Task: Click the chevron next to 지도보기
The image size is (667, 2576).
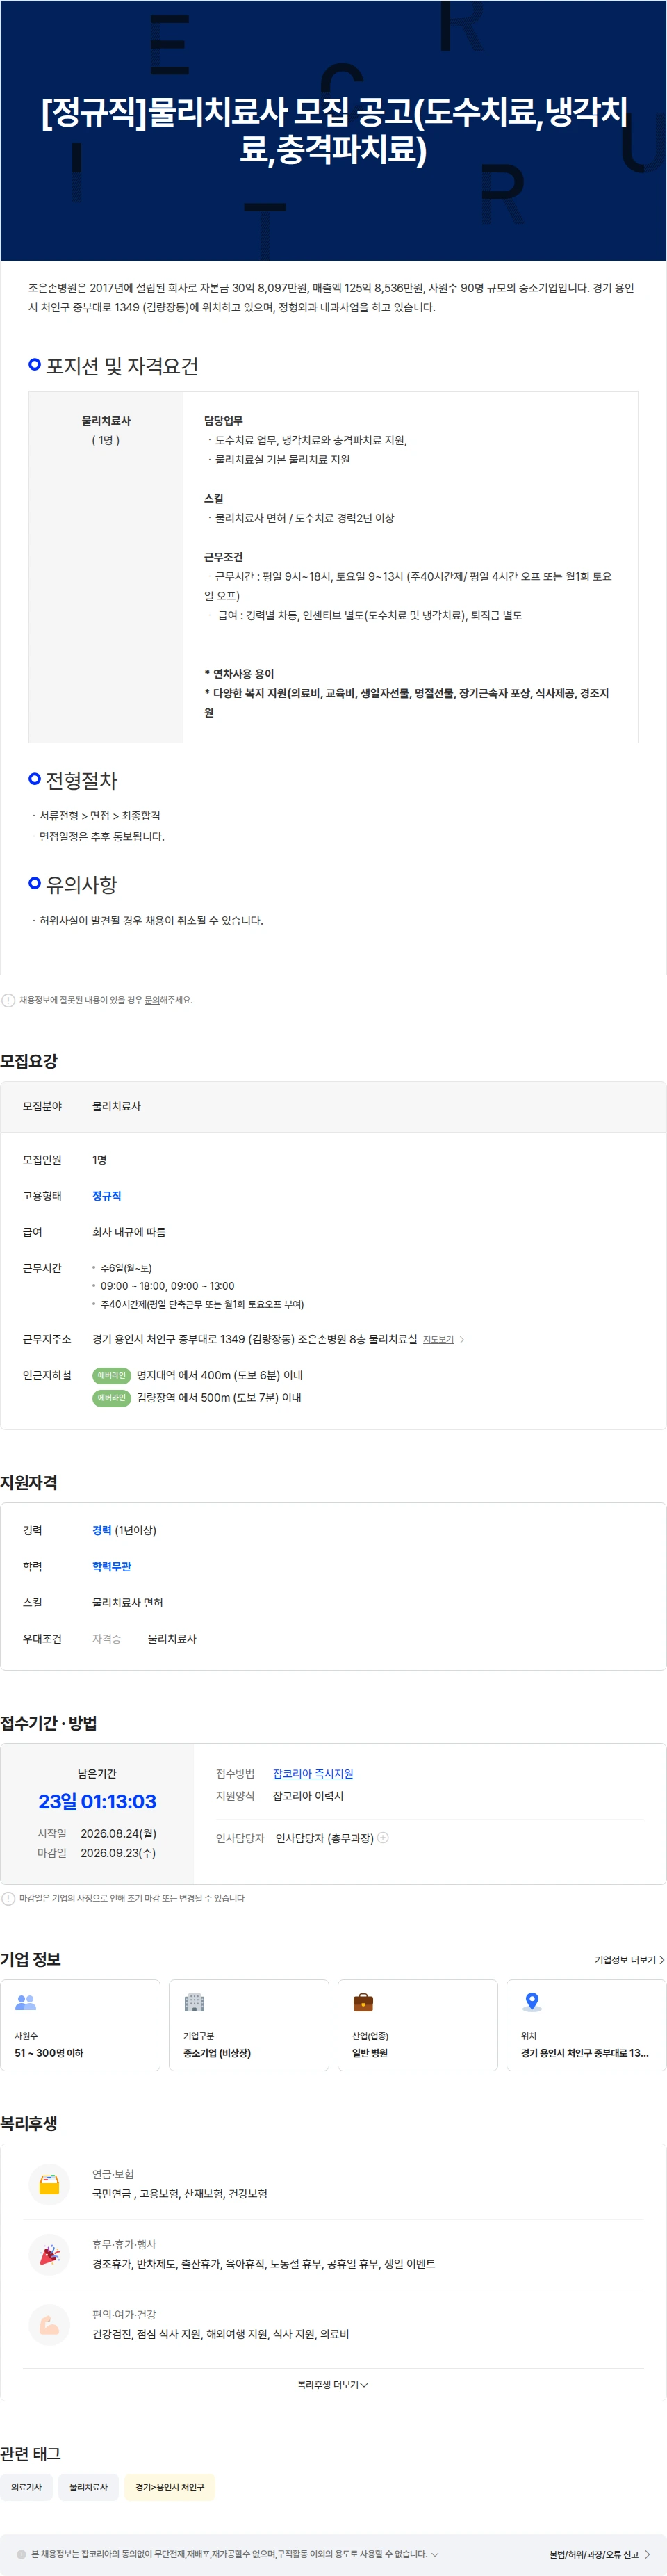Action: click(462, 1339)
